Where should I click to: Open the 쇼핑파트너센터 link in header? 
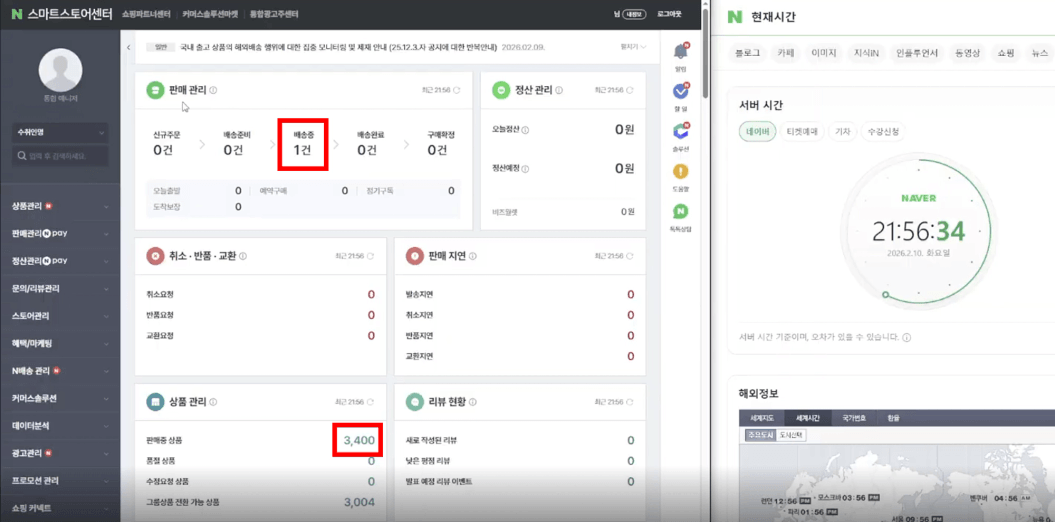point(147,13)
